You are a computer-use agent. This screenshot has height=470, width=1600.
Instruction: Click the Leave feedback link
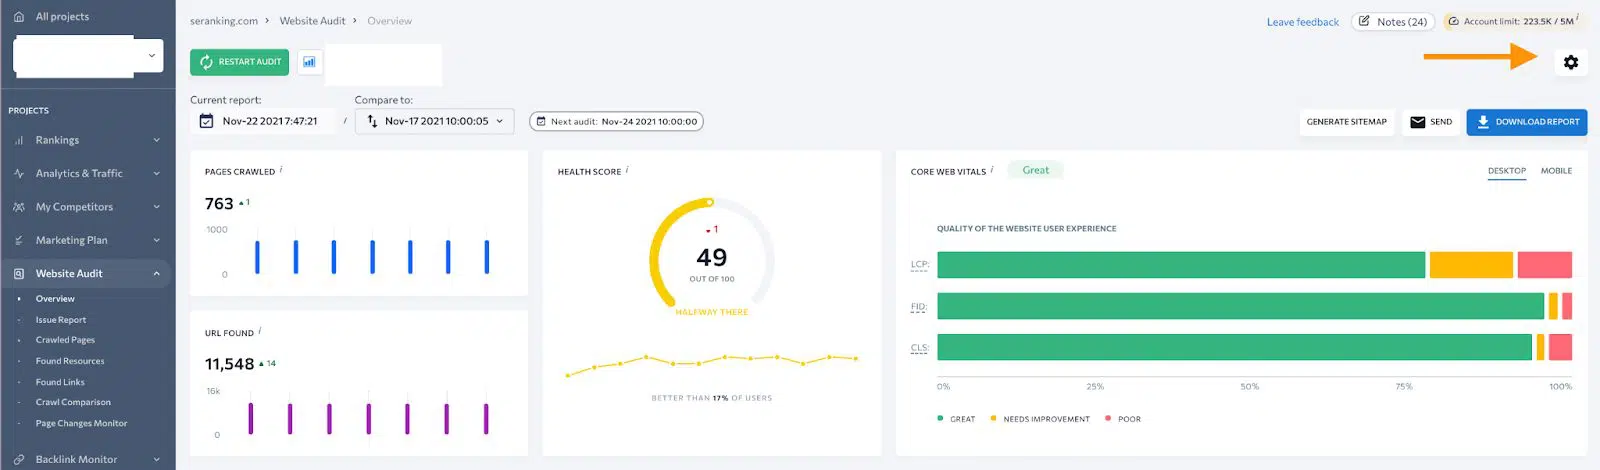[x=1302, y=22]
